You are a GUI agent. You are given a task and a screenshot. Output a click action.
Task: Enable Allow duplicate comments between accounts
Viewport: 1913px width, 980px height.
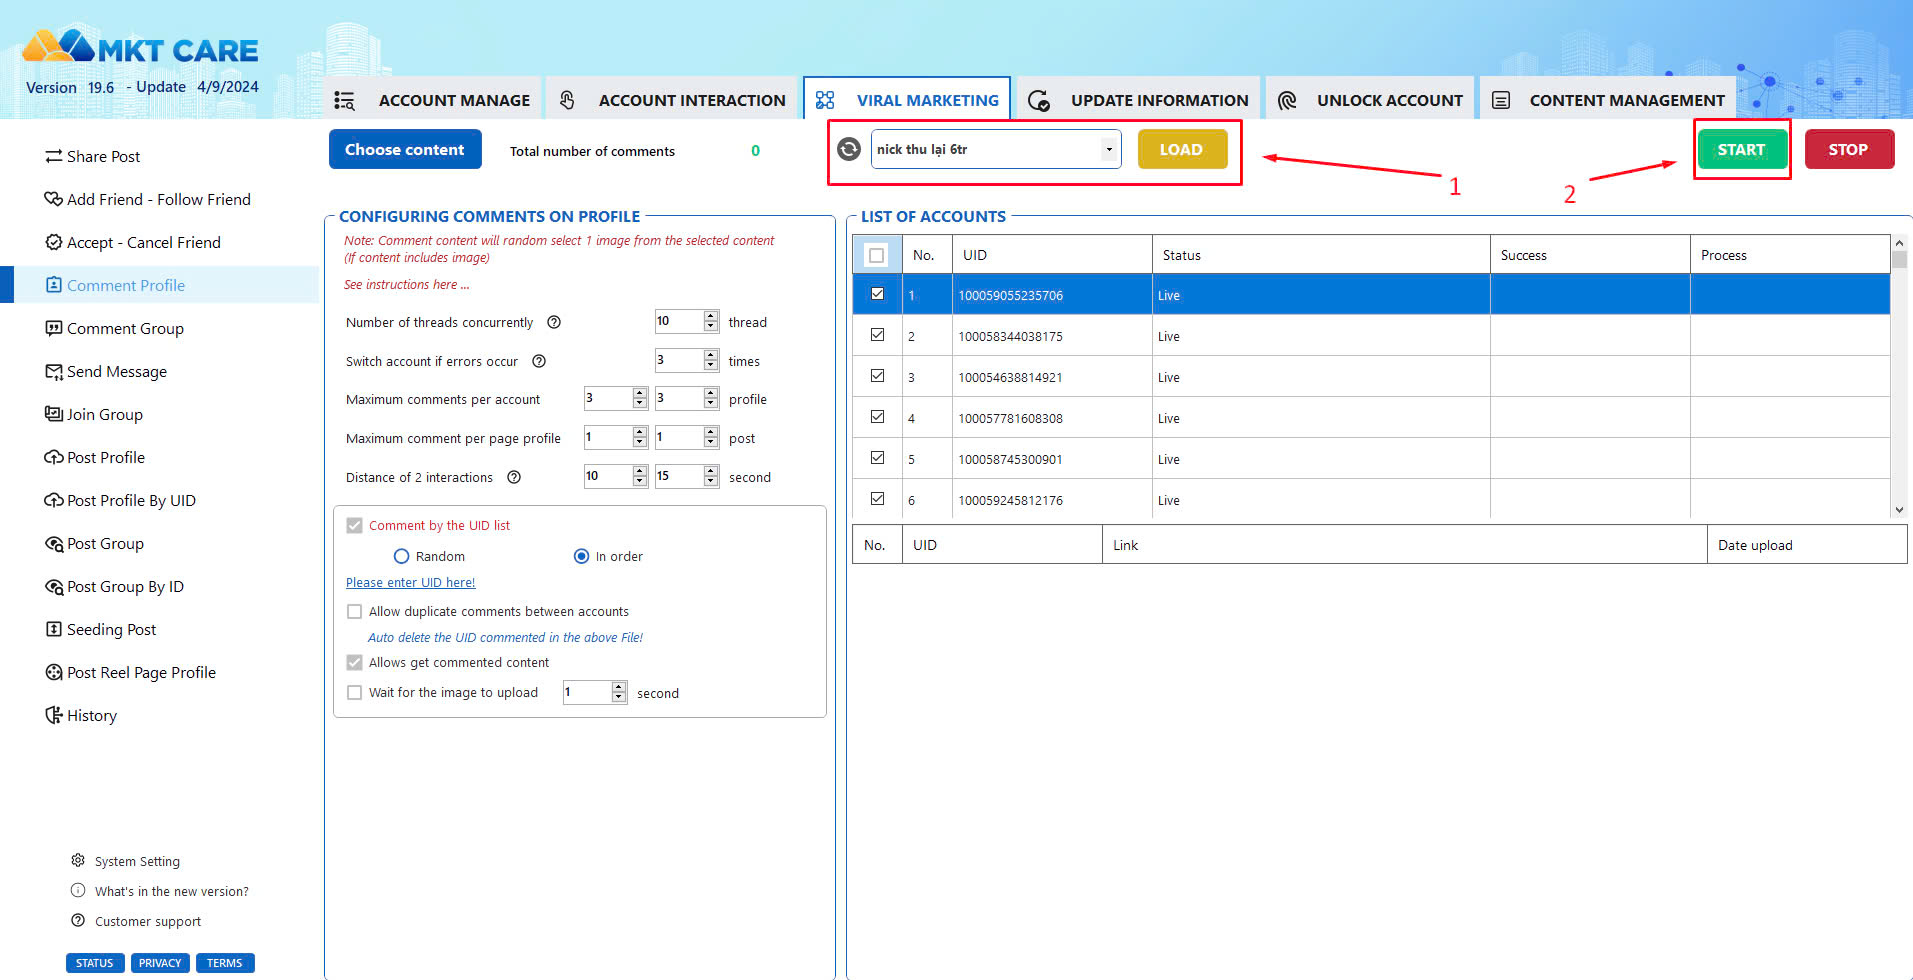point(354,611)
